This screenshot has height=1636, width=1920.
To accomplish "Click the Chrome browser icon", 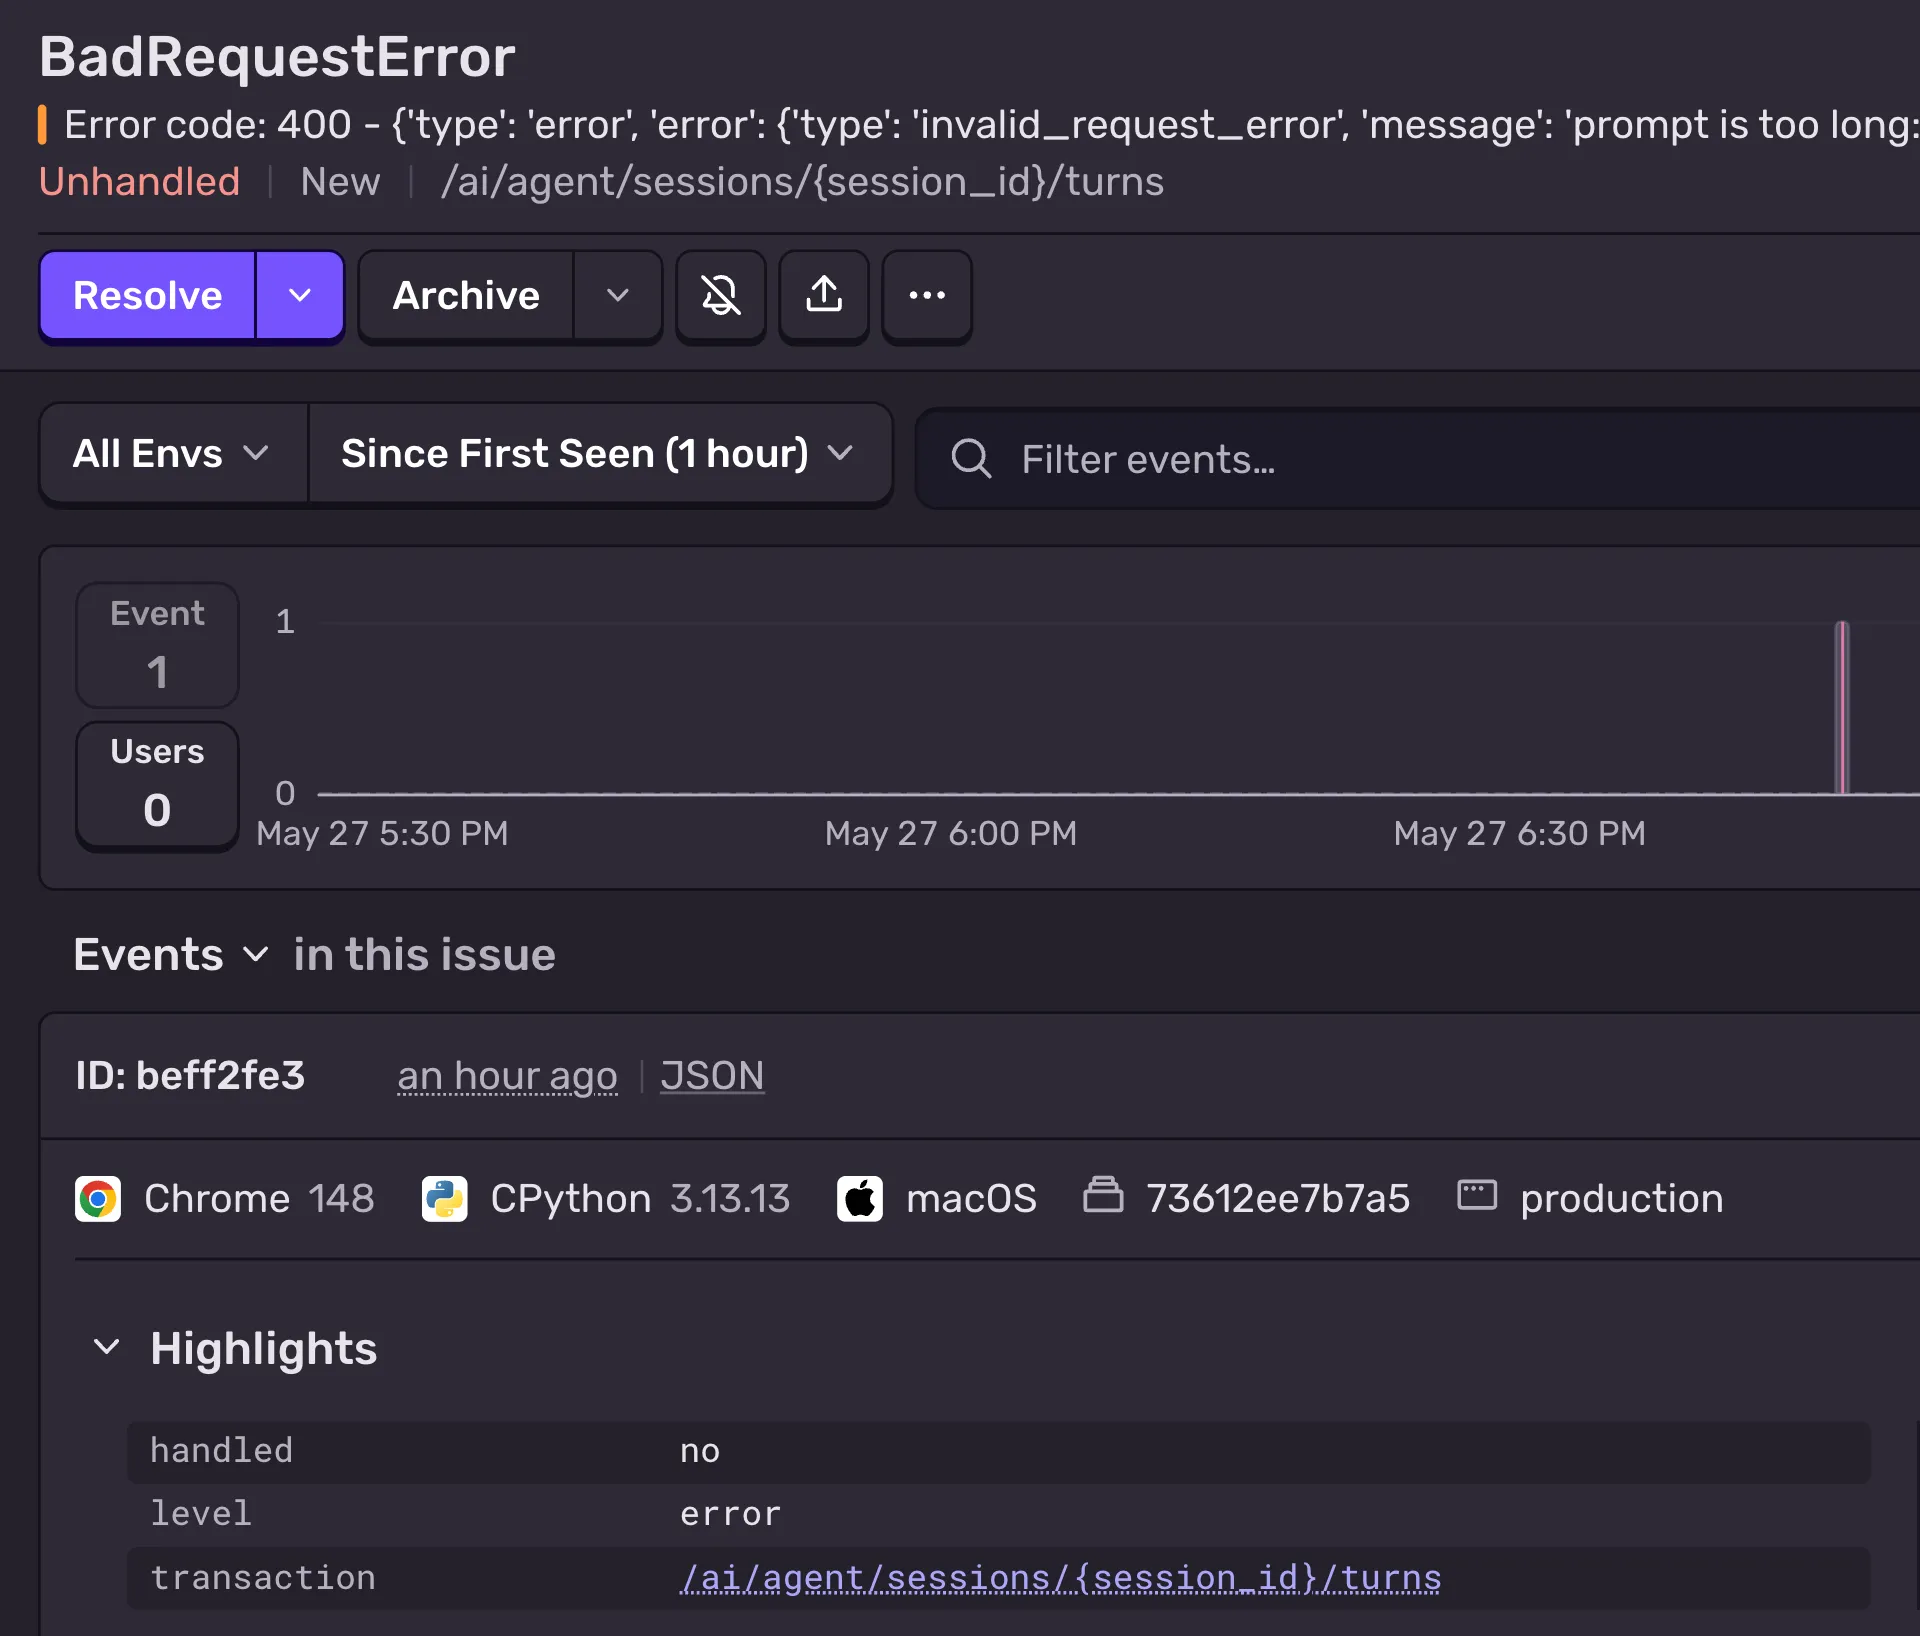I will click(x=98, y=1199).
